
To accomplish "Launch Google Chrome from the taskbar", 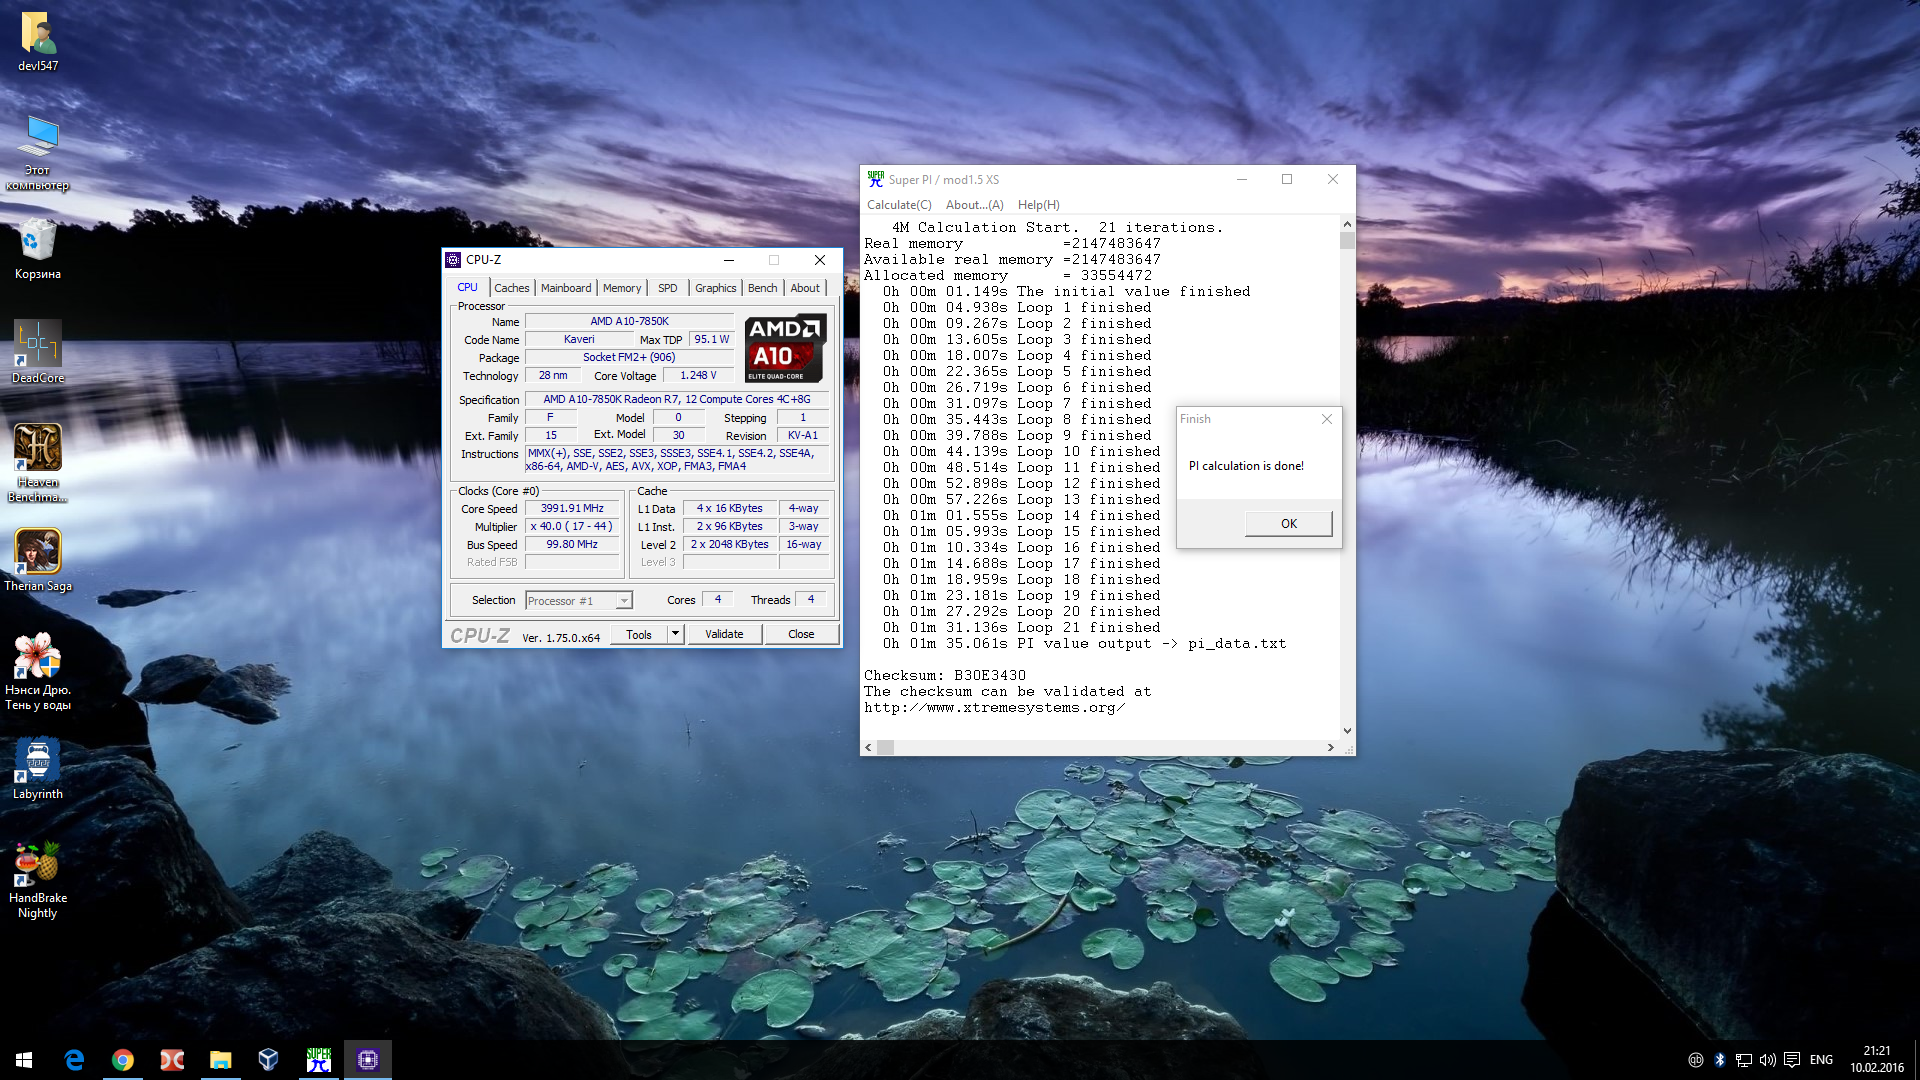I will pos(123,1060).
